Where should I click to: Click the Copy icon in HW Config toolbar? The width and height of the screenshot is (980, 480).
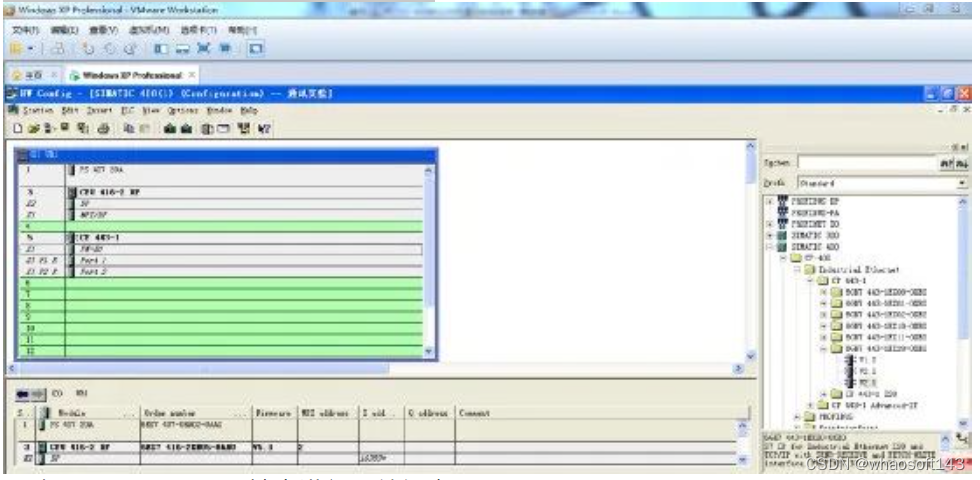click(128, 129)
